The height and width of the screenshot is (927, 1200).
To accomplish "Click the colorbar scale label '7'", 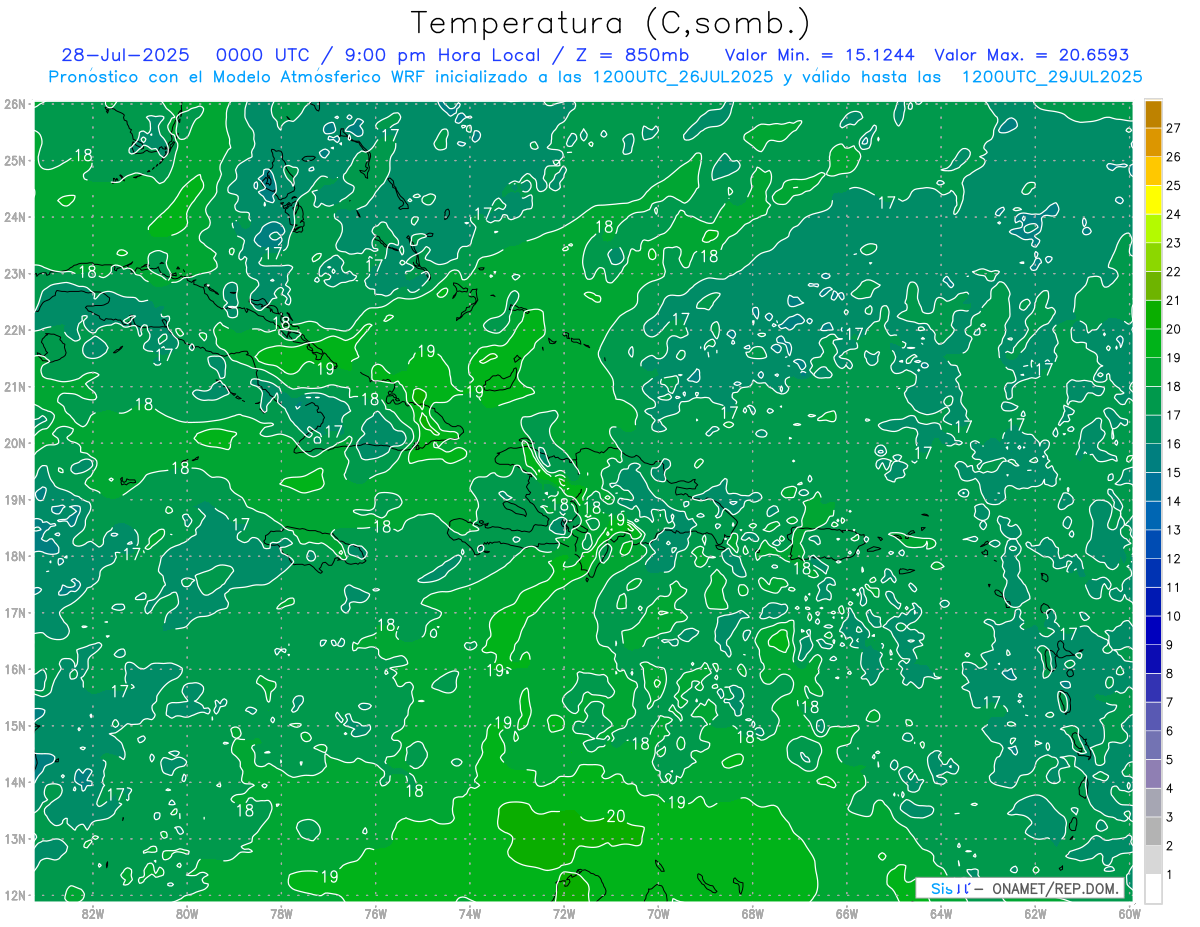I will 1169,702.
